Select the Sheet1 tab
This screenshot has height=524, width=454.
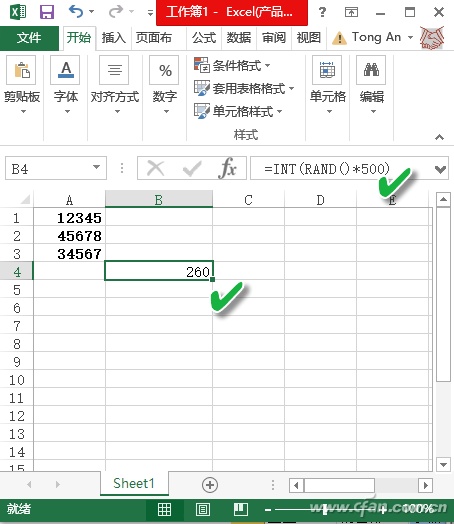click(134, 483)
